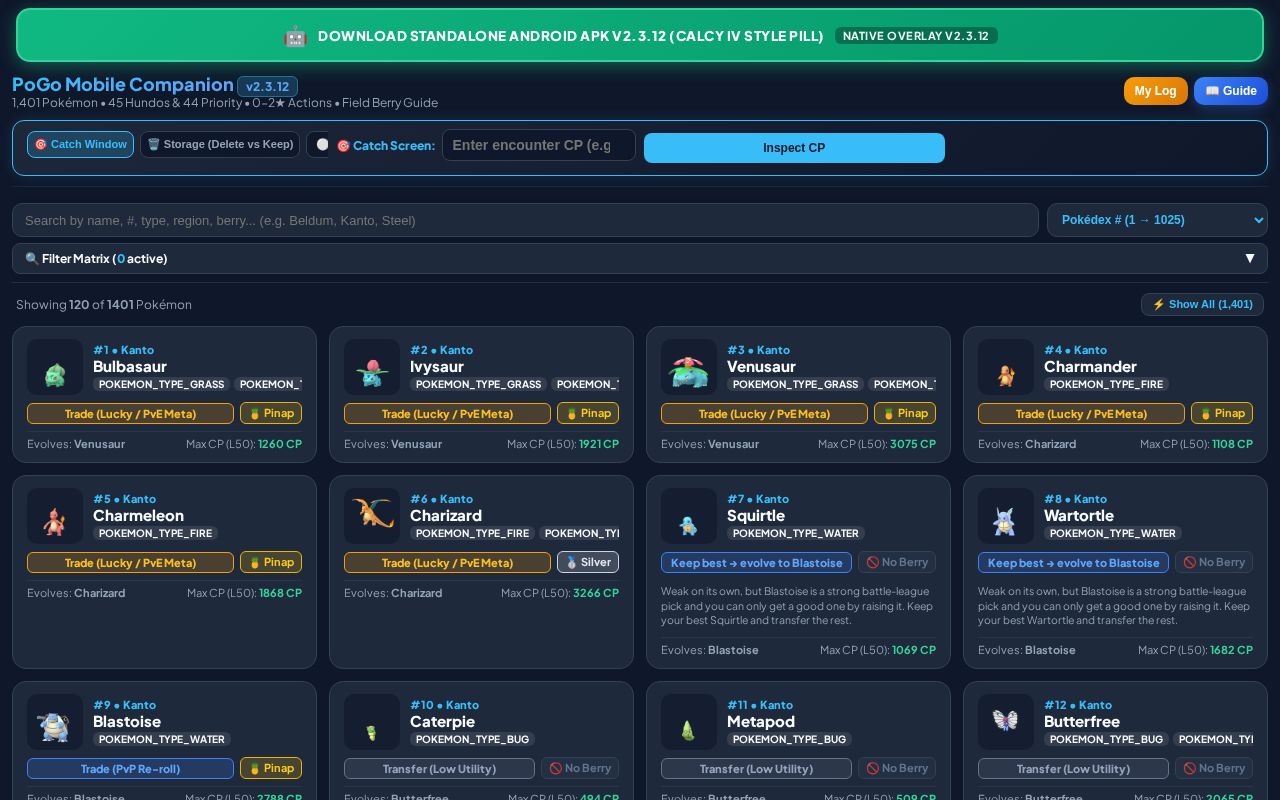Open the My Log page
Image resolution: width=1280 pixels, height=800 pixels.
tap(1156, 91)
